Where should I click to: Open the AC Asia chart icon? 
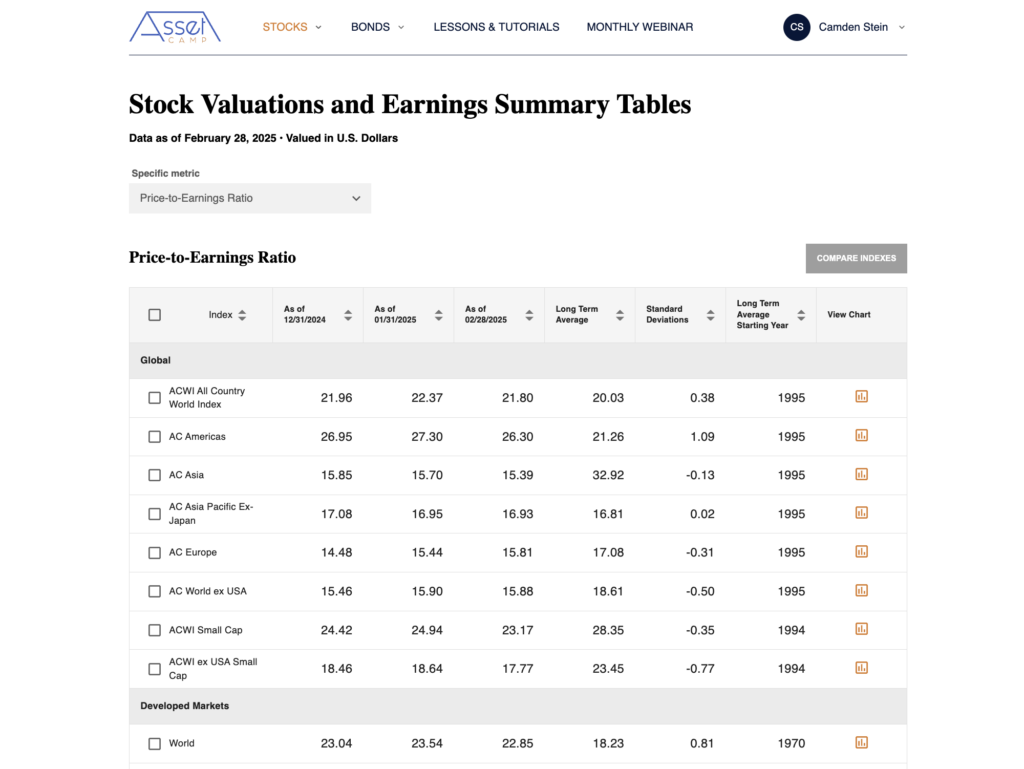(861, 474)
